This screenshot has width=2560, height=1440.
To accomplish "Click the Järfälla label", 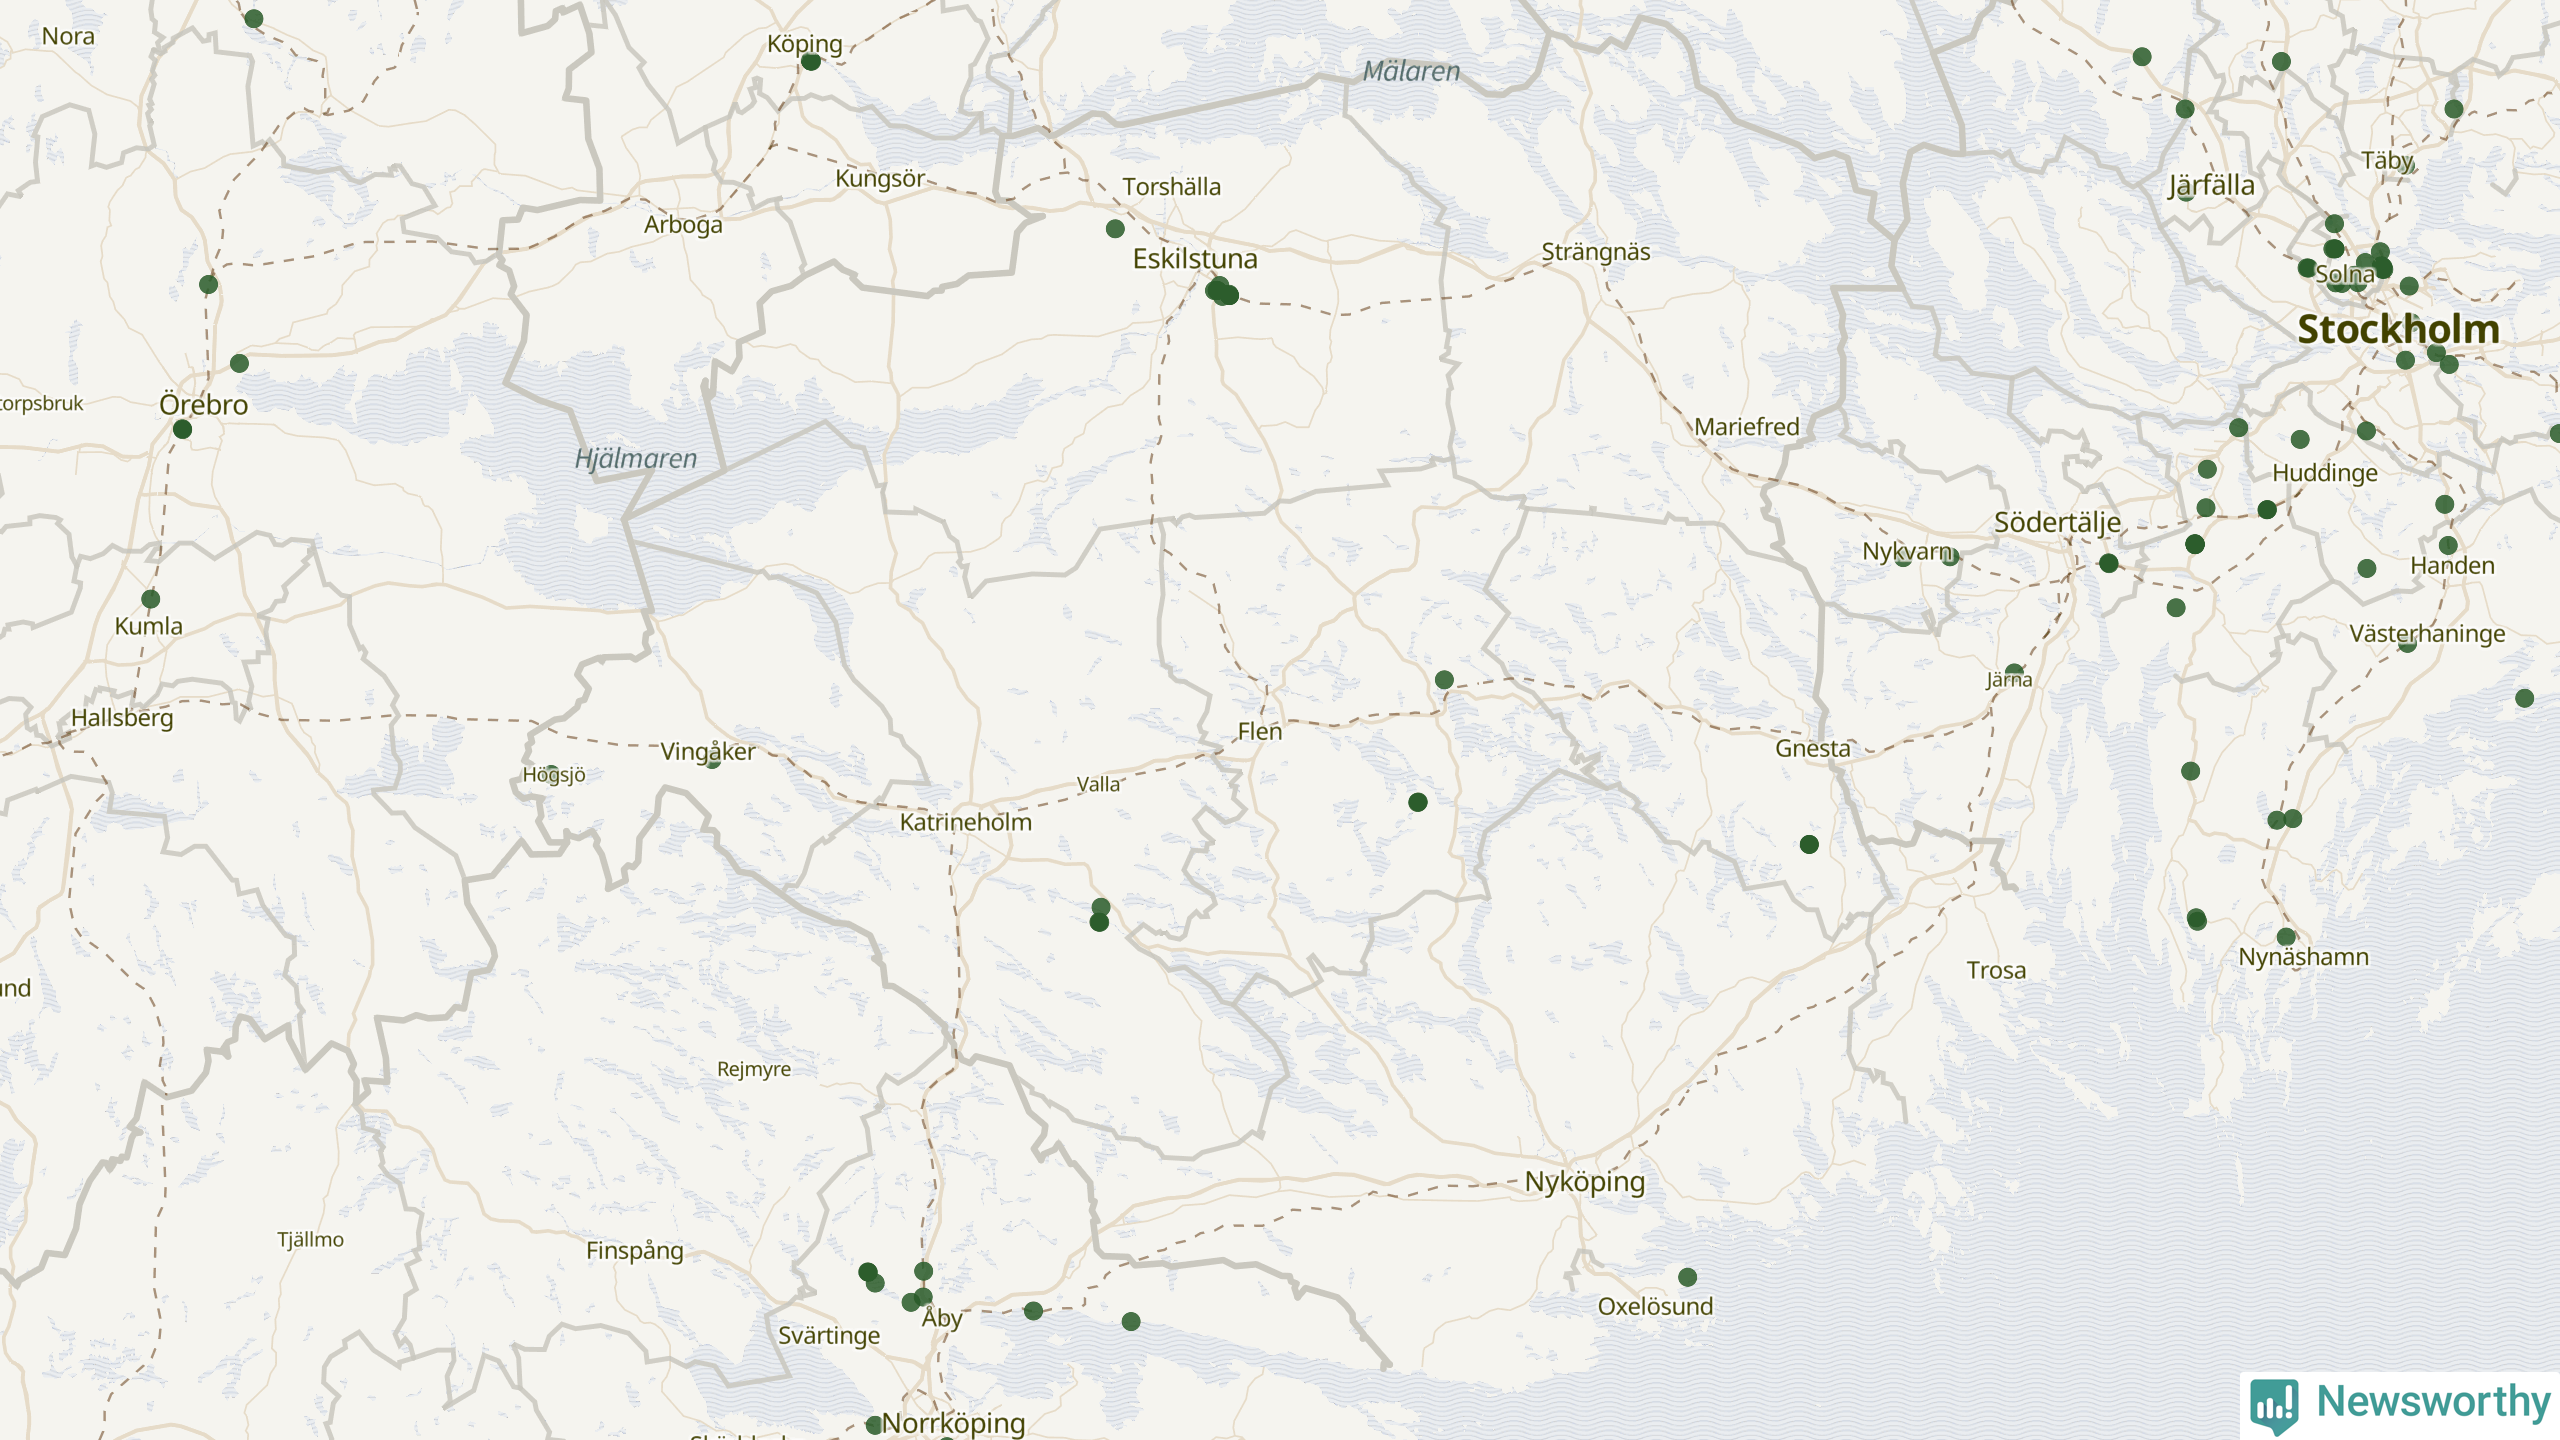I will (2211, 186).
